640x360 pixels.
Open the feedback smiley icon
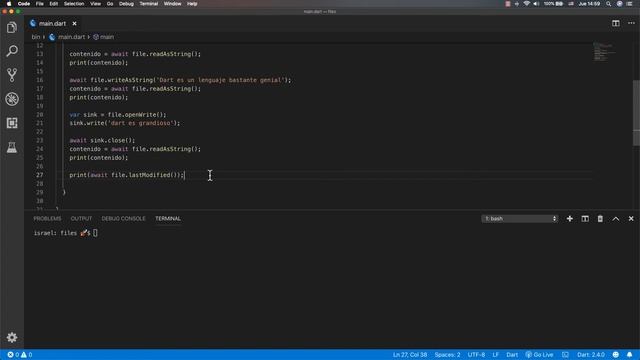pyautogui.click(x=616, y=355)
